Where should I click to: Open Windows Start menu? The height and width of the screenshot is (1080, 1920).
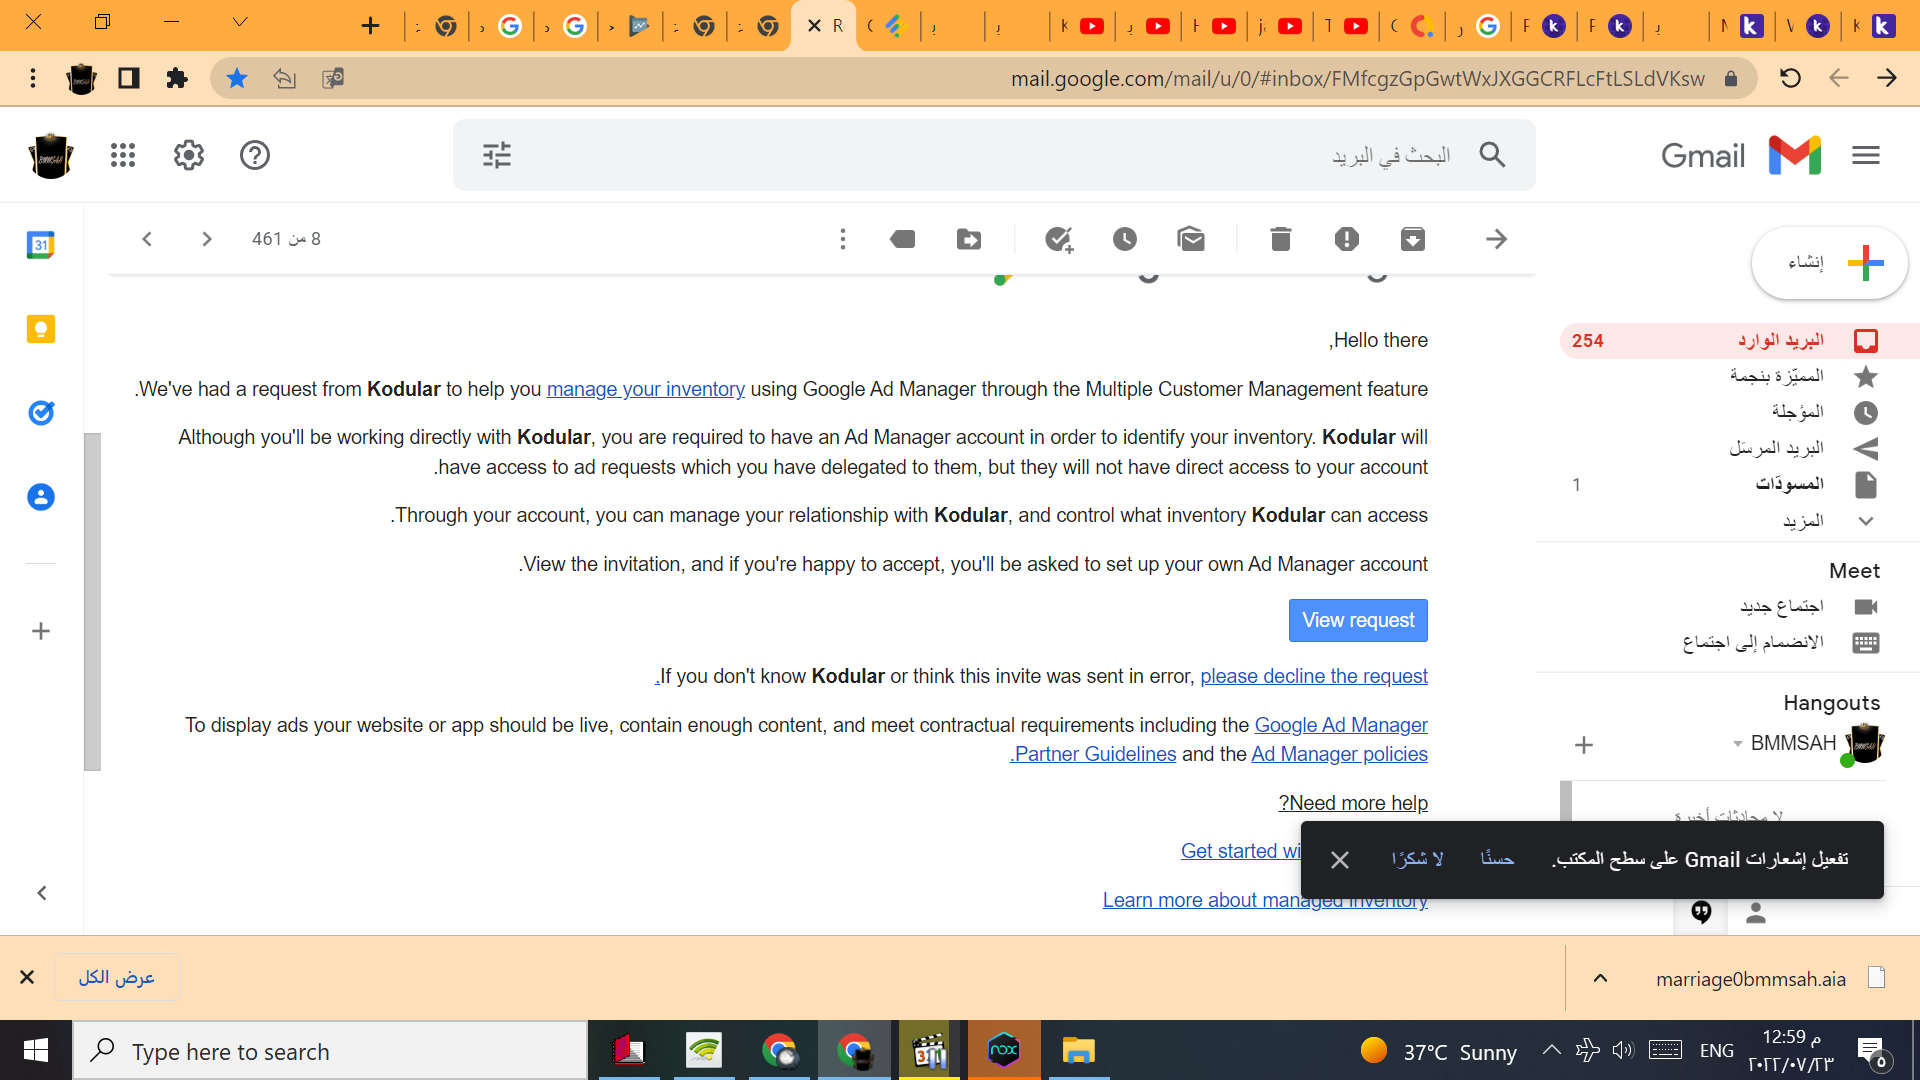(x=36, y=1051)
